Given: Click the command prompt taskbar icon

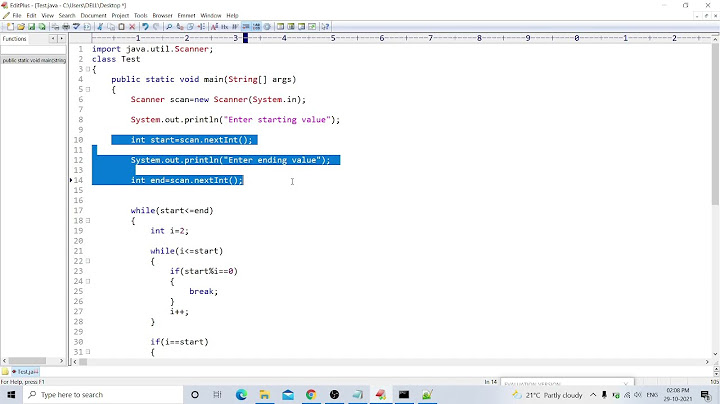Looking at the screenshot, I should (x=404, y=395).
